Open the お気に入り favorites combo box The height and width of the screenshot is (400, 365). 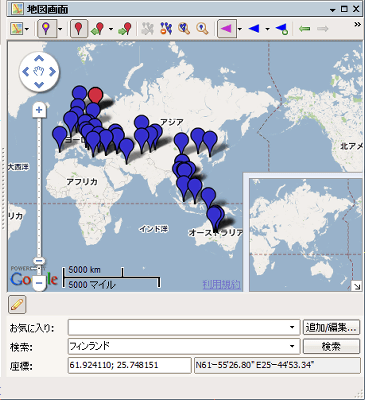click(x=184, y=328)
